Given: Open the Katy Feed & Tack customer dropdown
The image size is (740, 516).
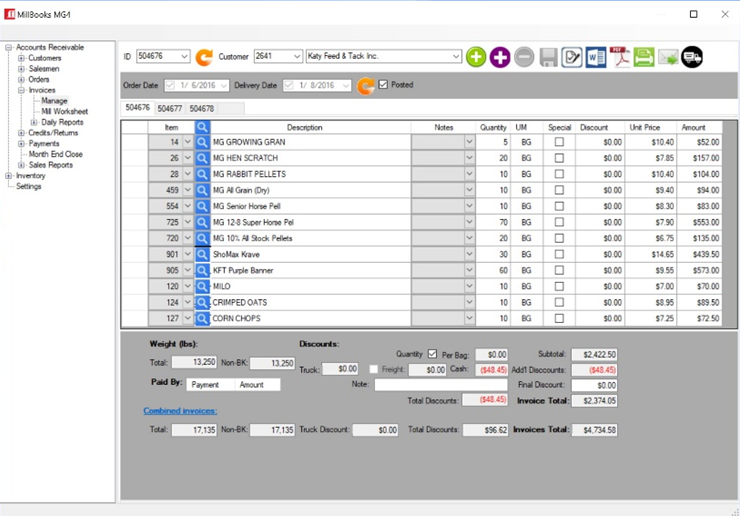Looking at the screenshot, I should [455, 56].
